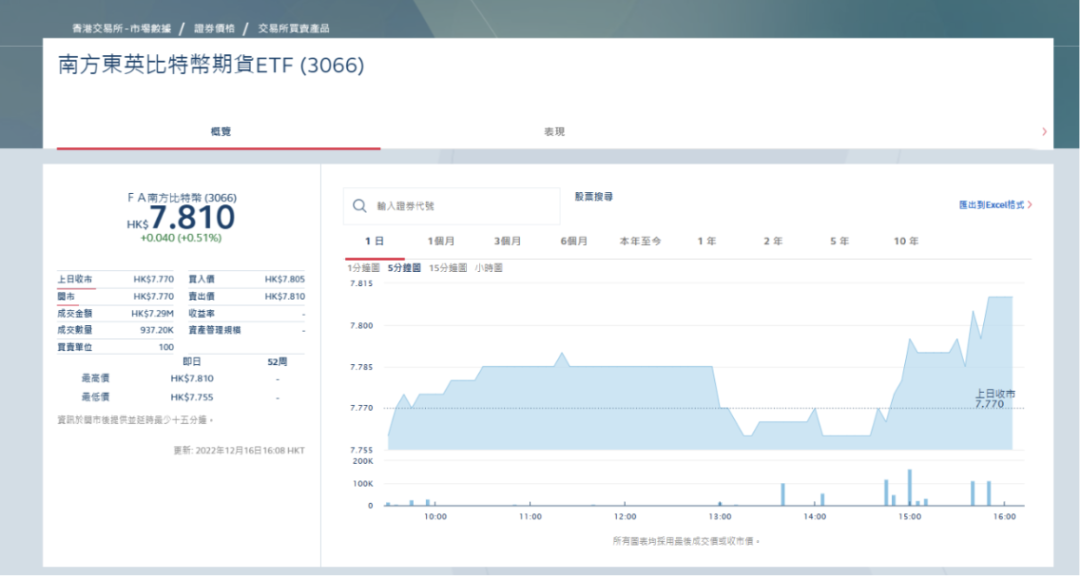Image resolution: width=1080 pixels, height=580 pixels.
Task: Click the ETF title 南方東英比特幣期貨ETF (3066)
Action: click(x=211, y=65)
